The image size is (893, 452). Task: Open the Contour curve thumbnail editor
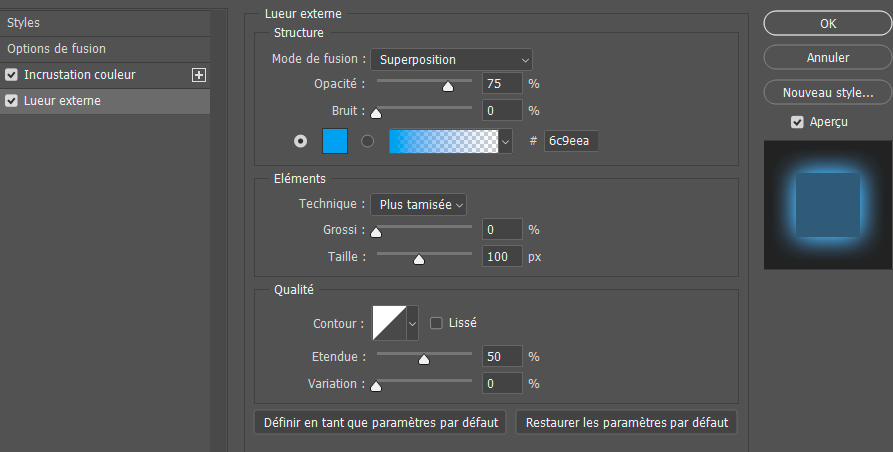pos(388,323)
